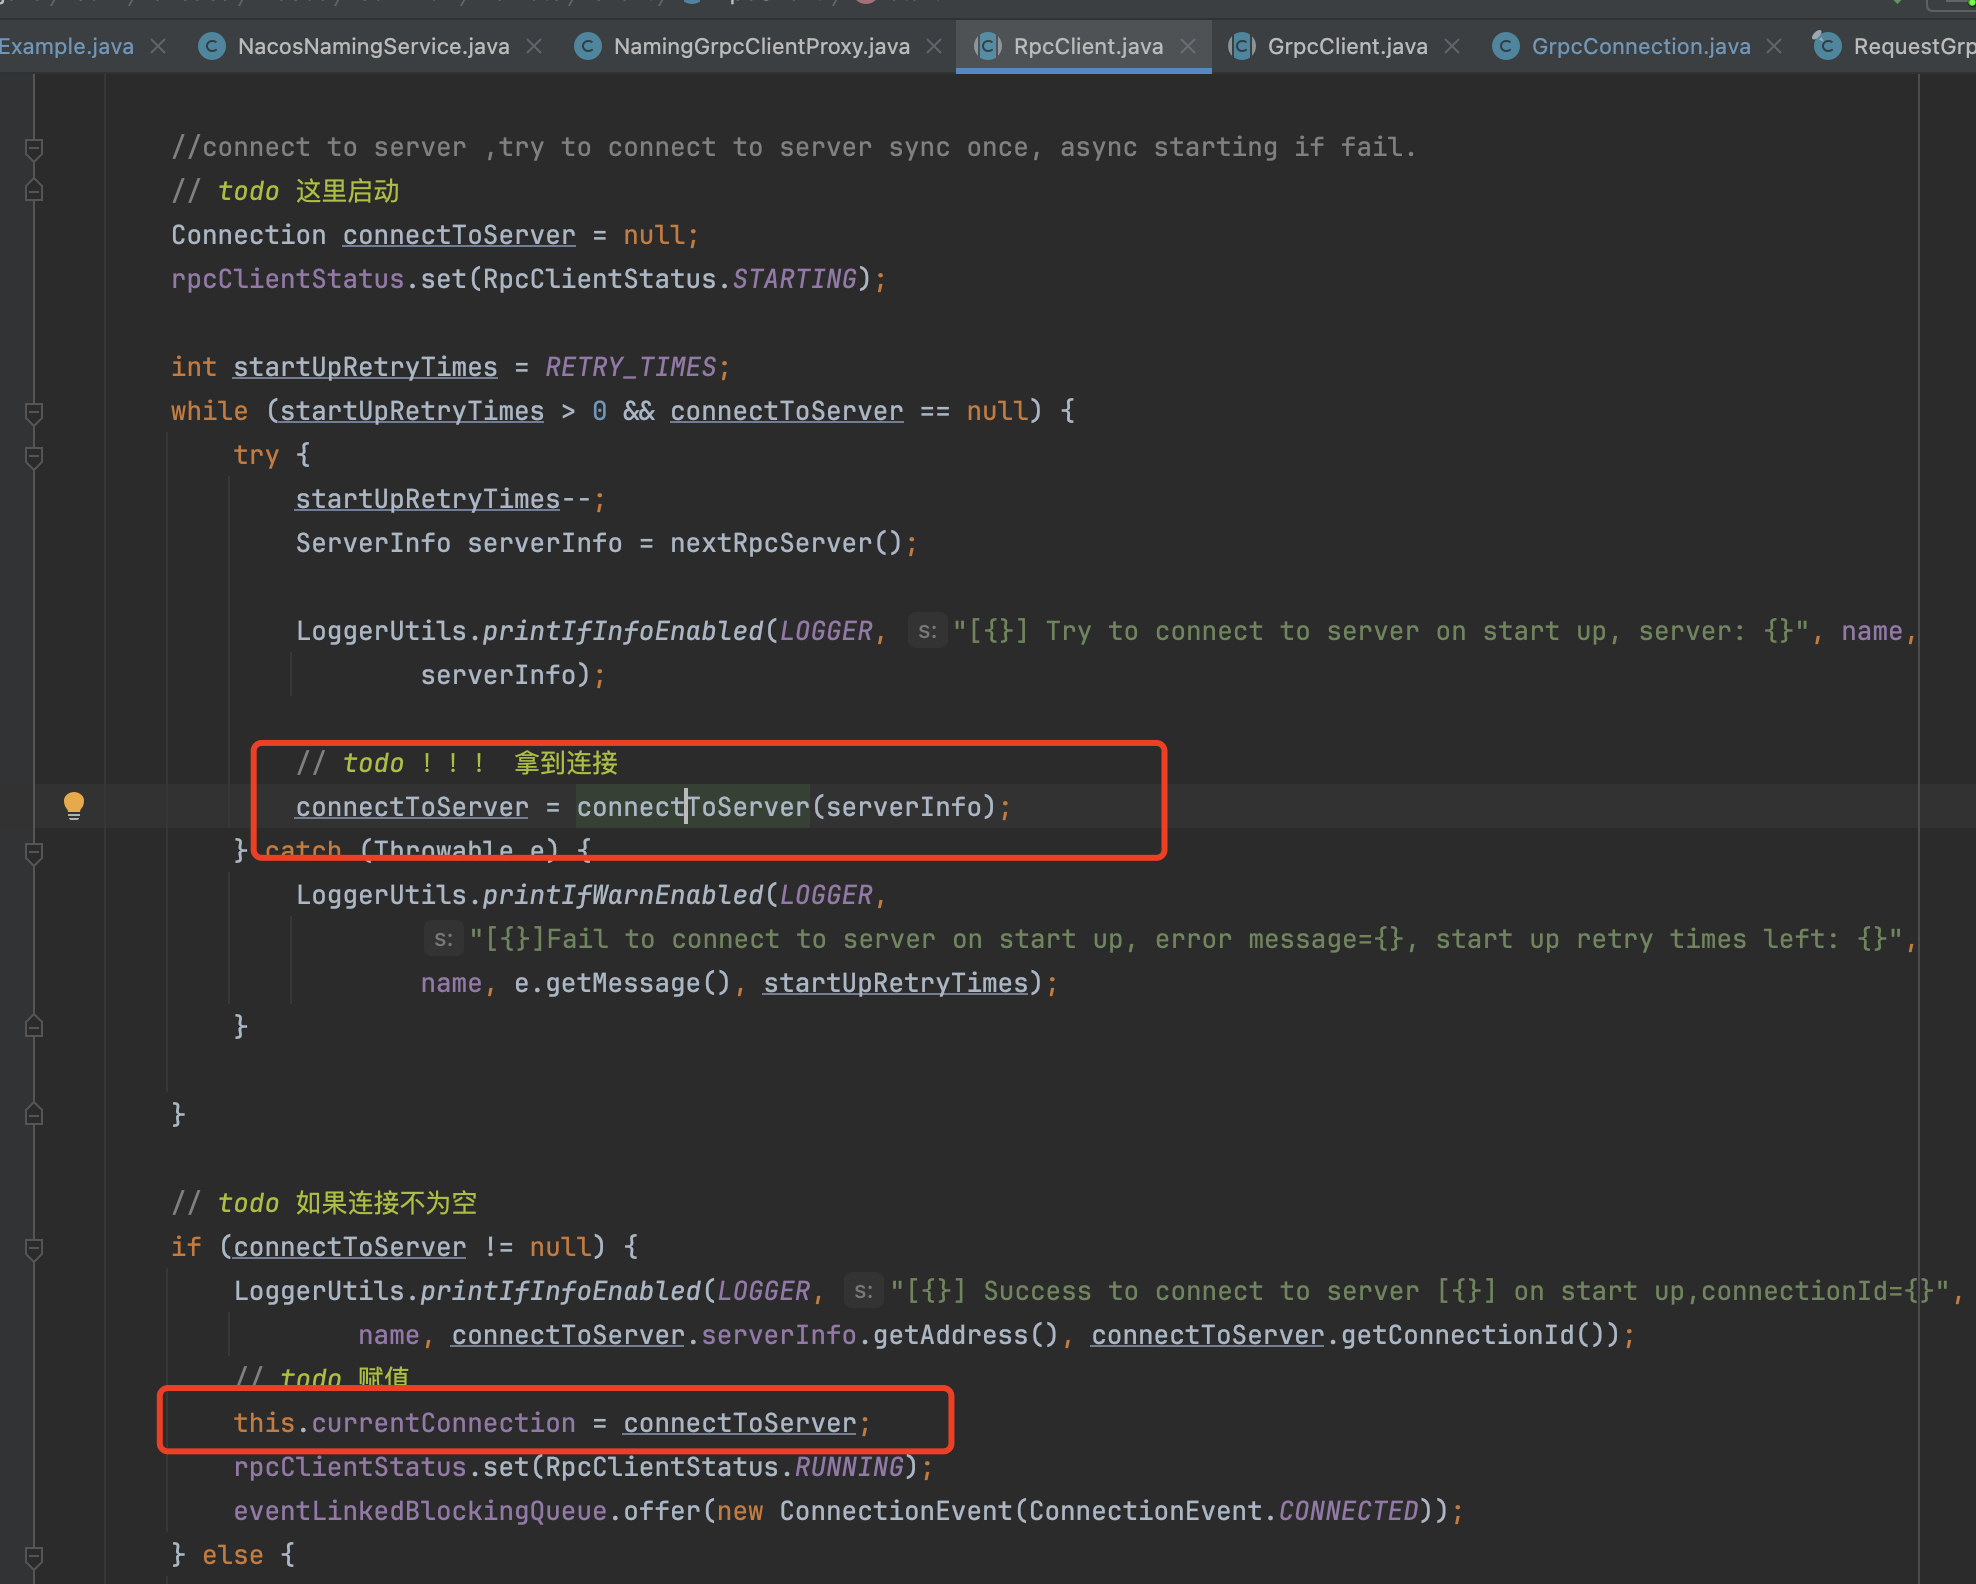Collapse the 'if (connectToServer != null)' block
This screenshot has width=1976, height=1584.
34,1248
